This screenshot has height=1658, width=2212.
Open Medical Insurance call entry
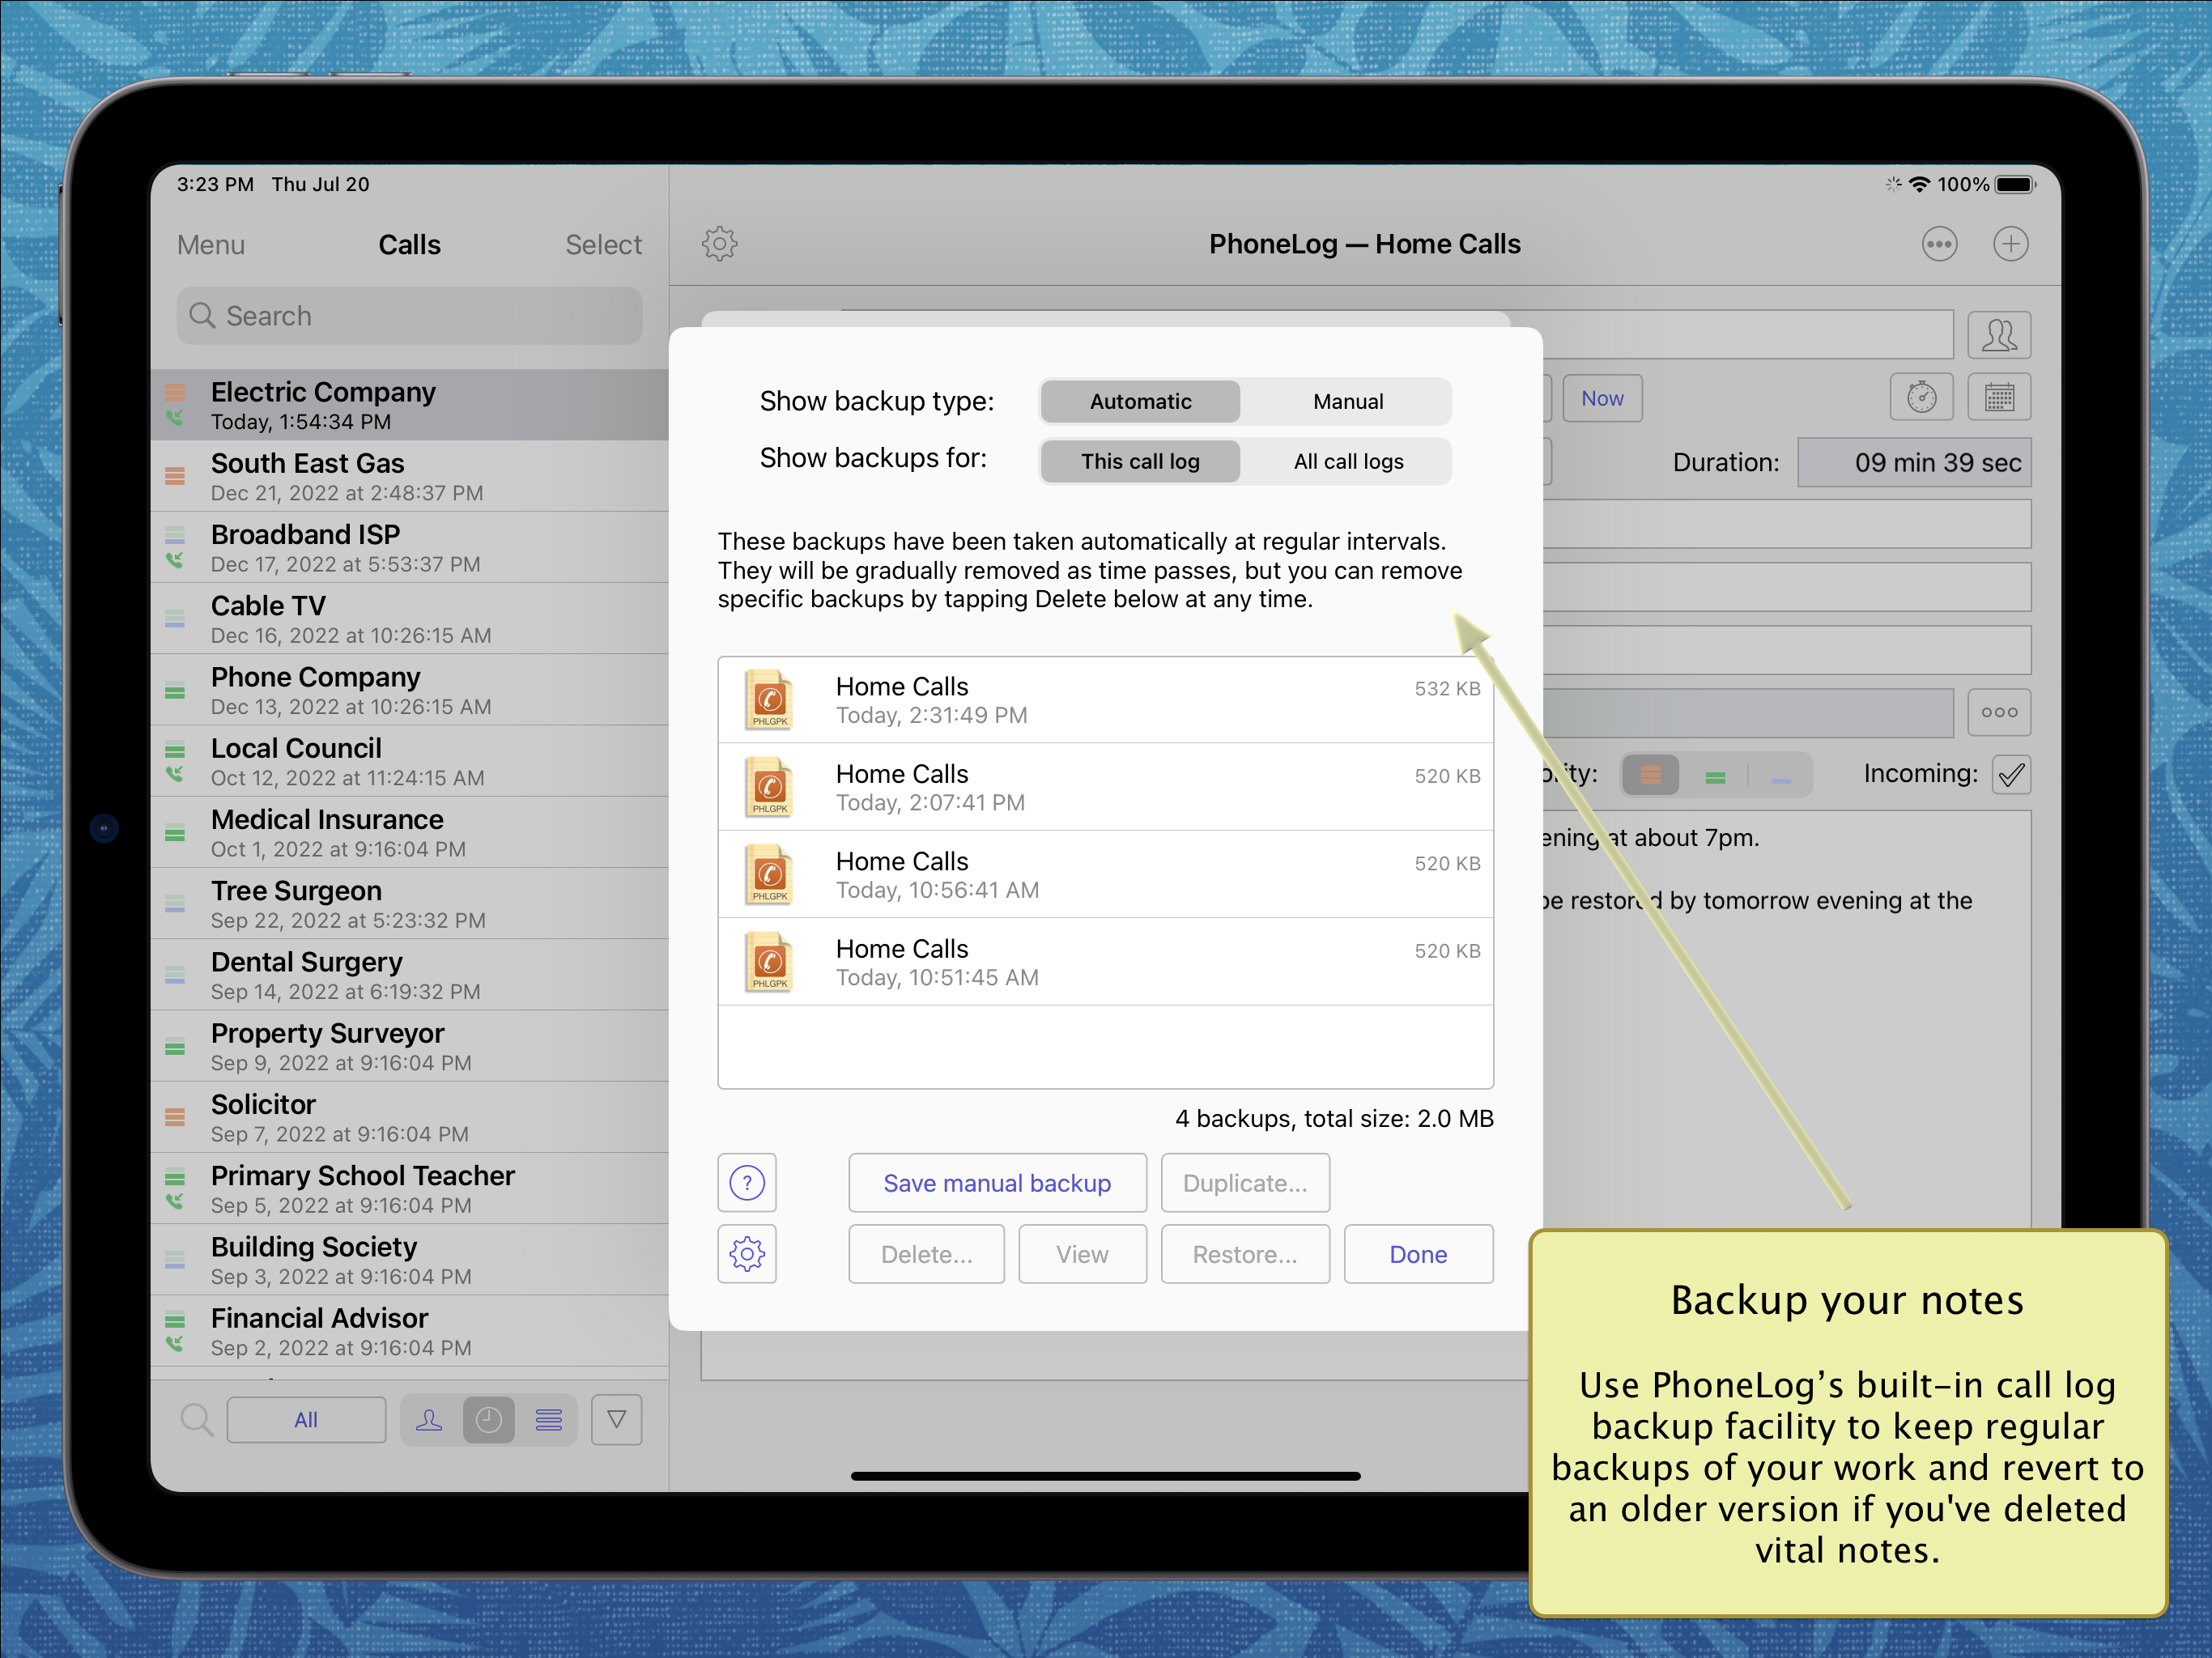click(410, 833)
